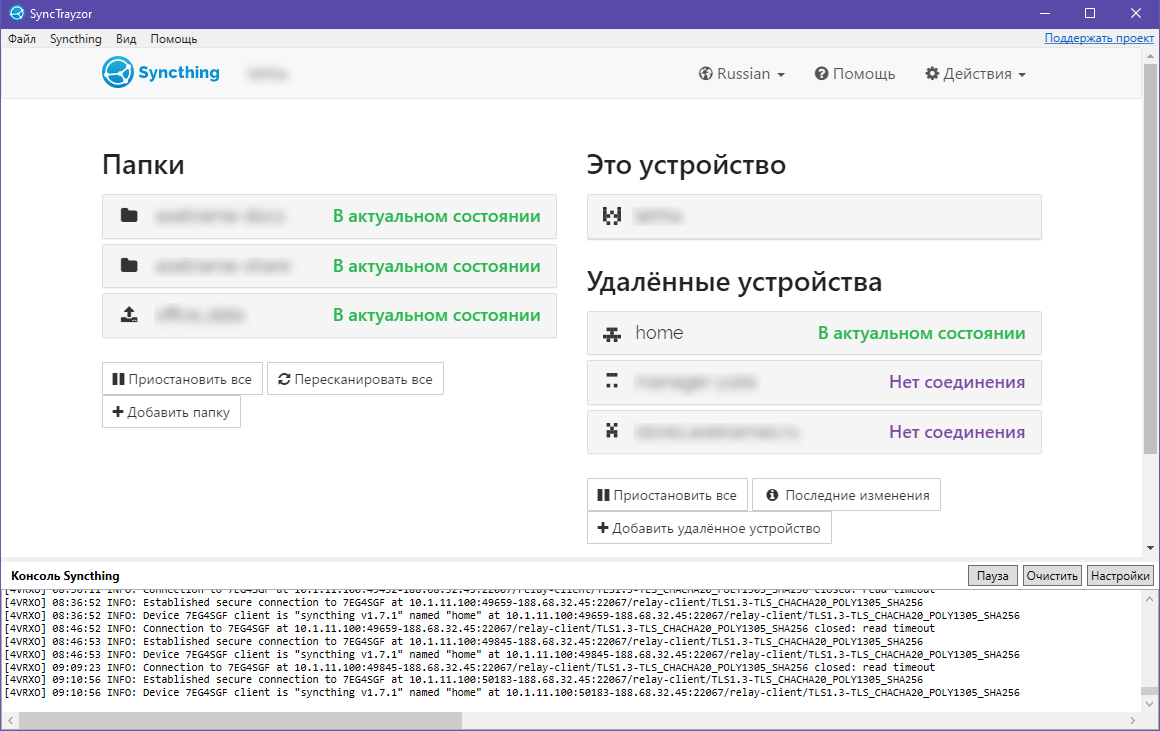The width and height of the screenshot is (1160, 731).
Task: Click the upload icon of third folder
Action: pos(129,314)
